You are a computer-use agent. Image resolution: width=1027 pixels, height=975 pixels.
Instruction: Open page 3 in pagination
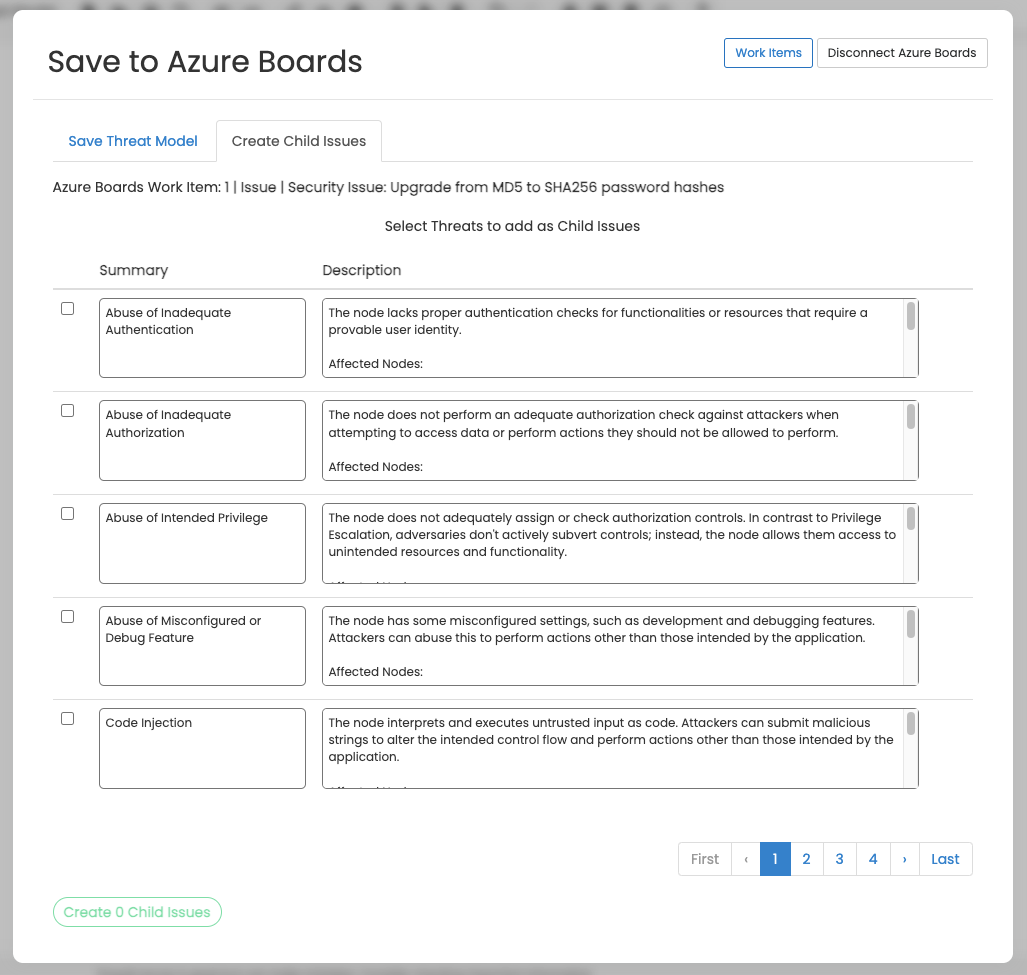(x=839, y=859)
